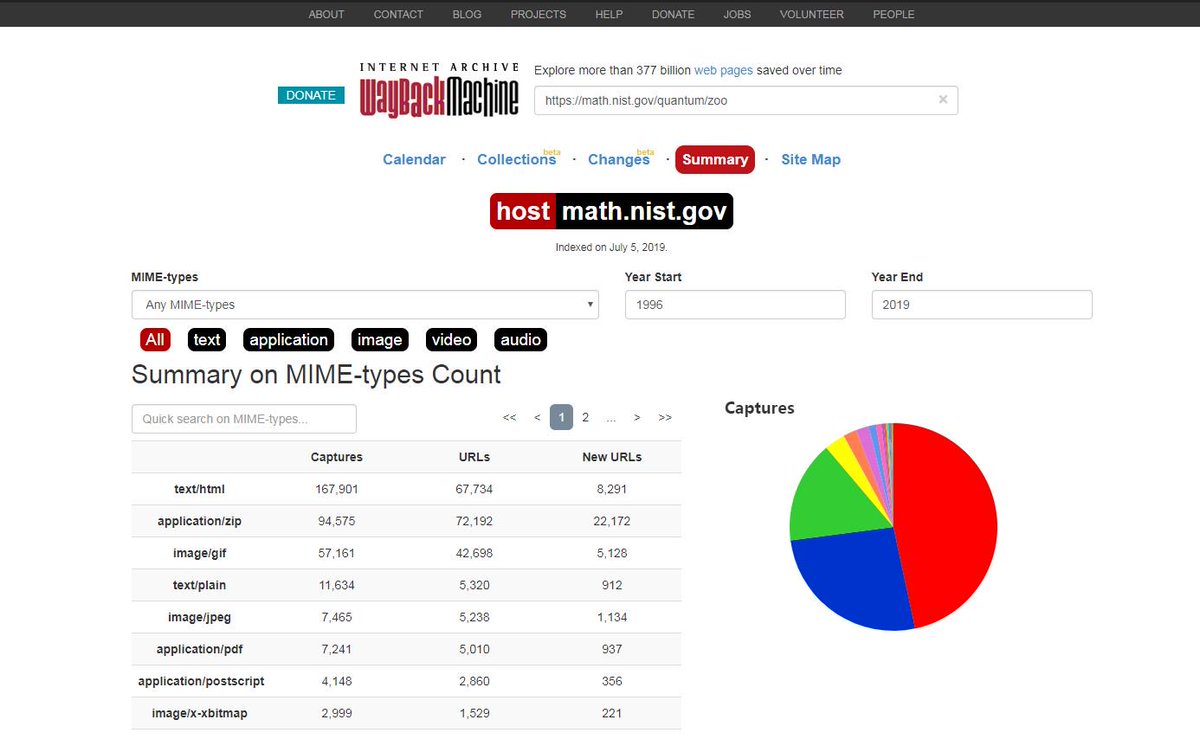Open VOLUNTEER in top navigation
The width and height of the screenshot is (1200, 739).
[x=812, y=14]
